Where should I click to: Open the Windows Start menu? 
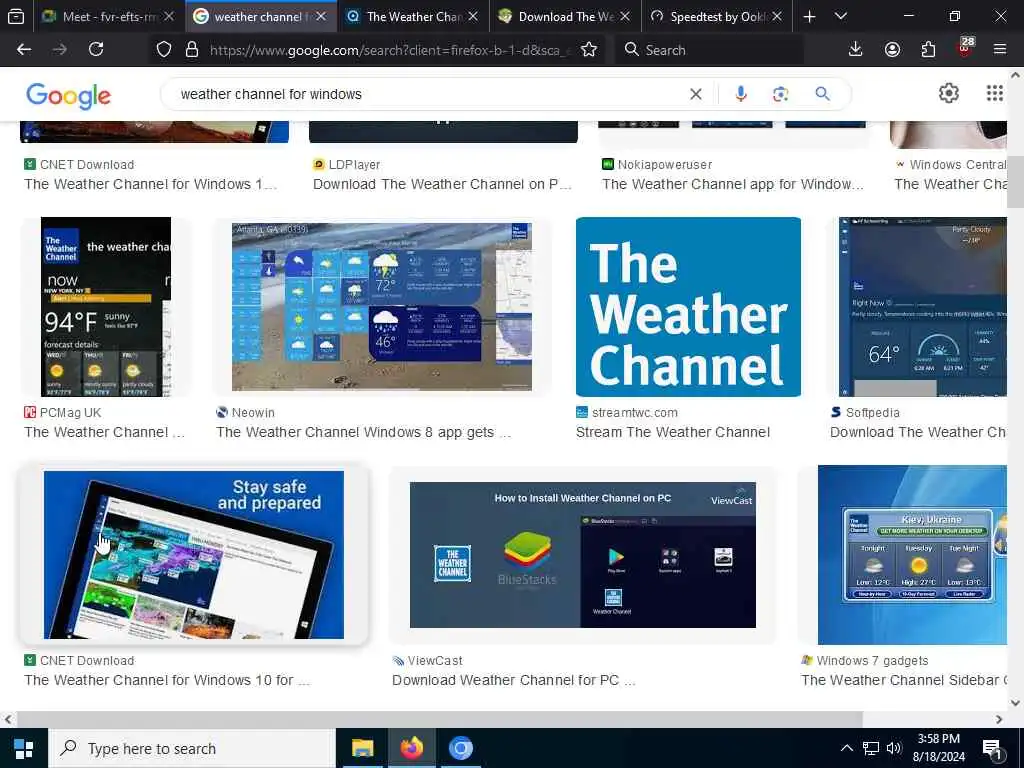point(24,748)
